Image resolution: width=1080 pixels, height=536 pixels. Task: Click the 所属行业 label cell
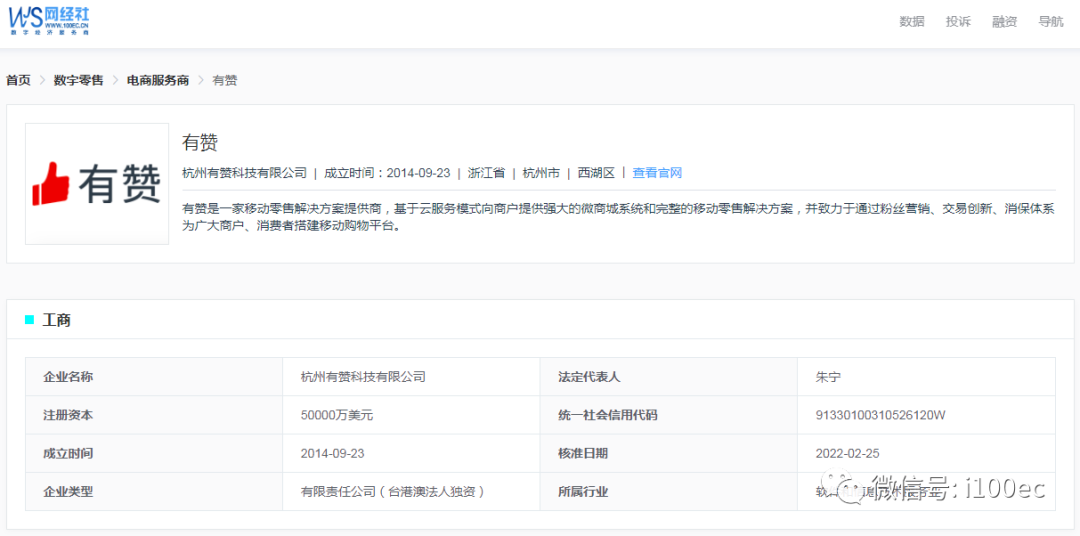click(669, 492)
